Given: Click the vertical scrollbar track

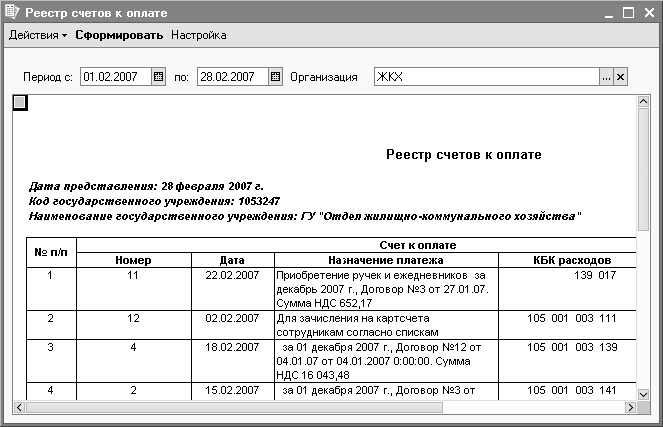Looking at the screenshot, I should pos(646,250).
